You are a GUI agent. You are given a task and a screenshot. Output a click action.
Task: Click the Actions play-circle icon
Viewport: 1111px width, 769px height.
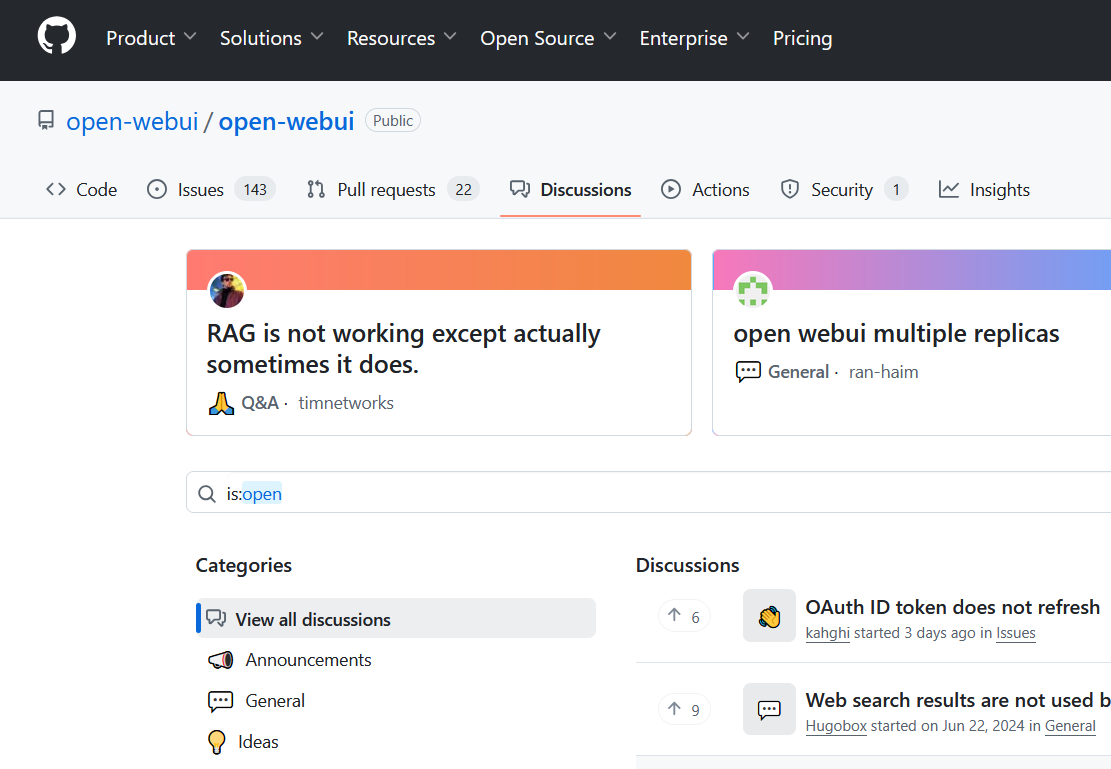pyautogui.click(x=671, y=189)
